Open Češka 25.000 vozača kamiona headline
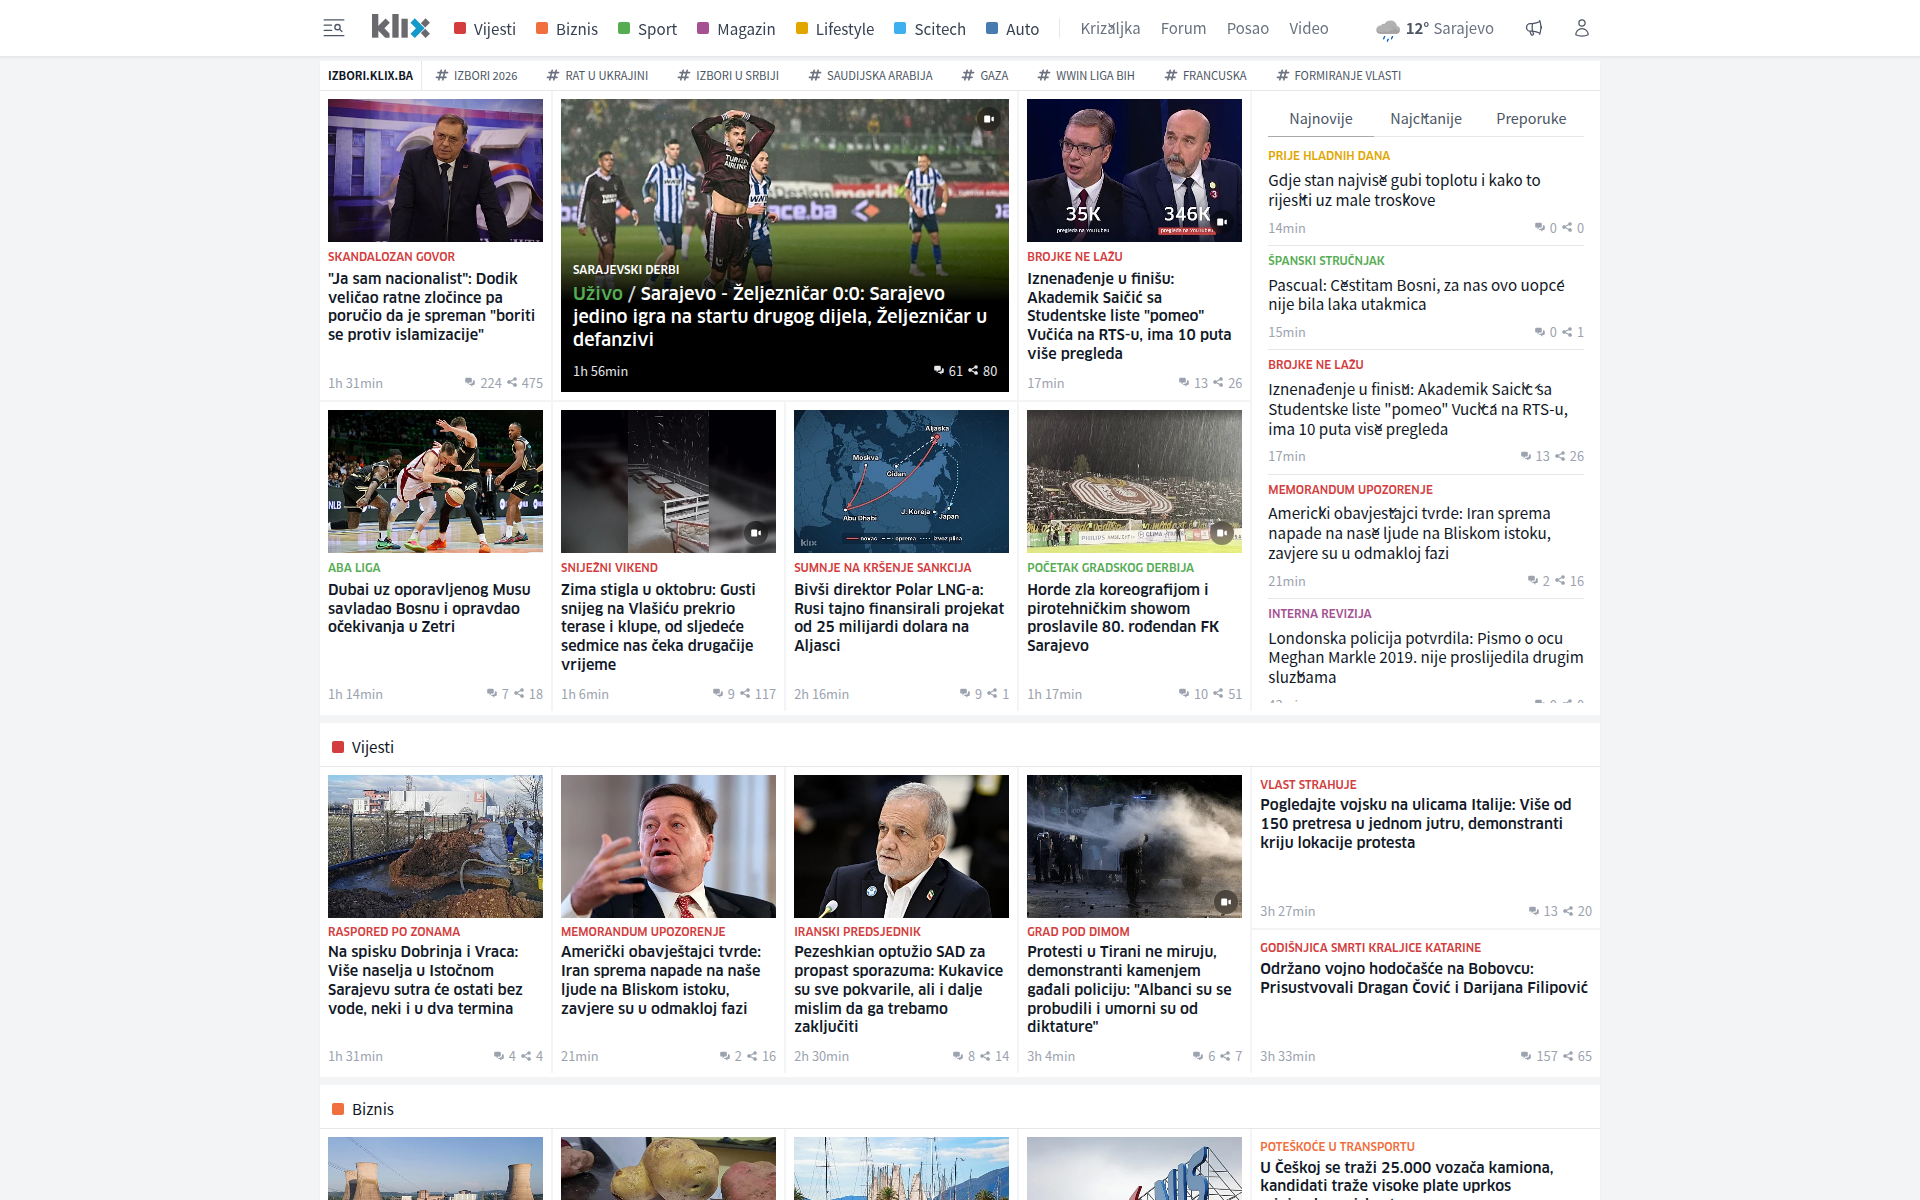The image size is (1920, 1200). (x=1407, y=1176)
